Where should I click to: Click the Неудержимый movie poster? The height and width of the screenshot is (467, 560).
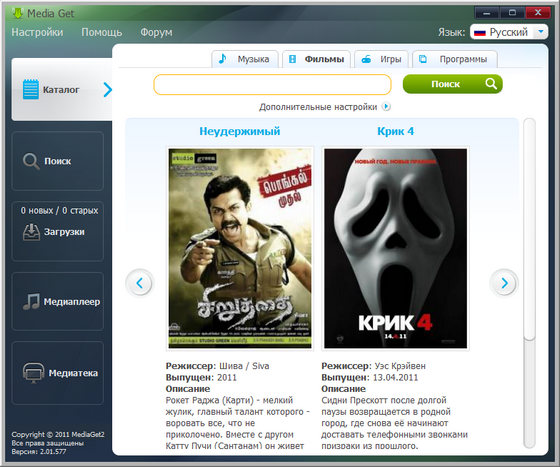[x=240, y=248]
